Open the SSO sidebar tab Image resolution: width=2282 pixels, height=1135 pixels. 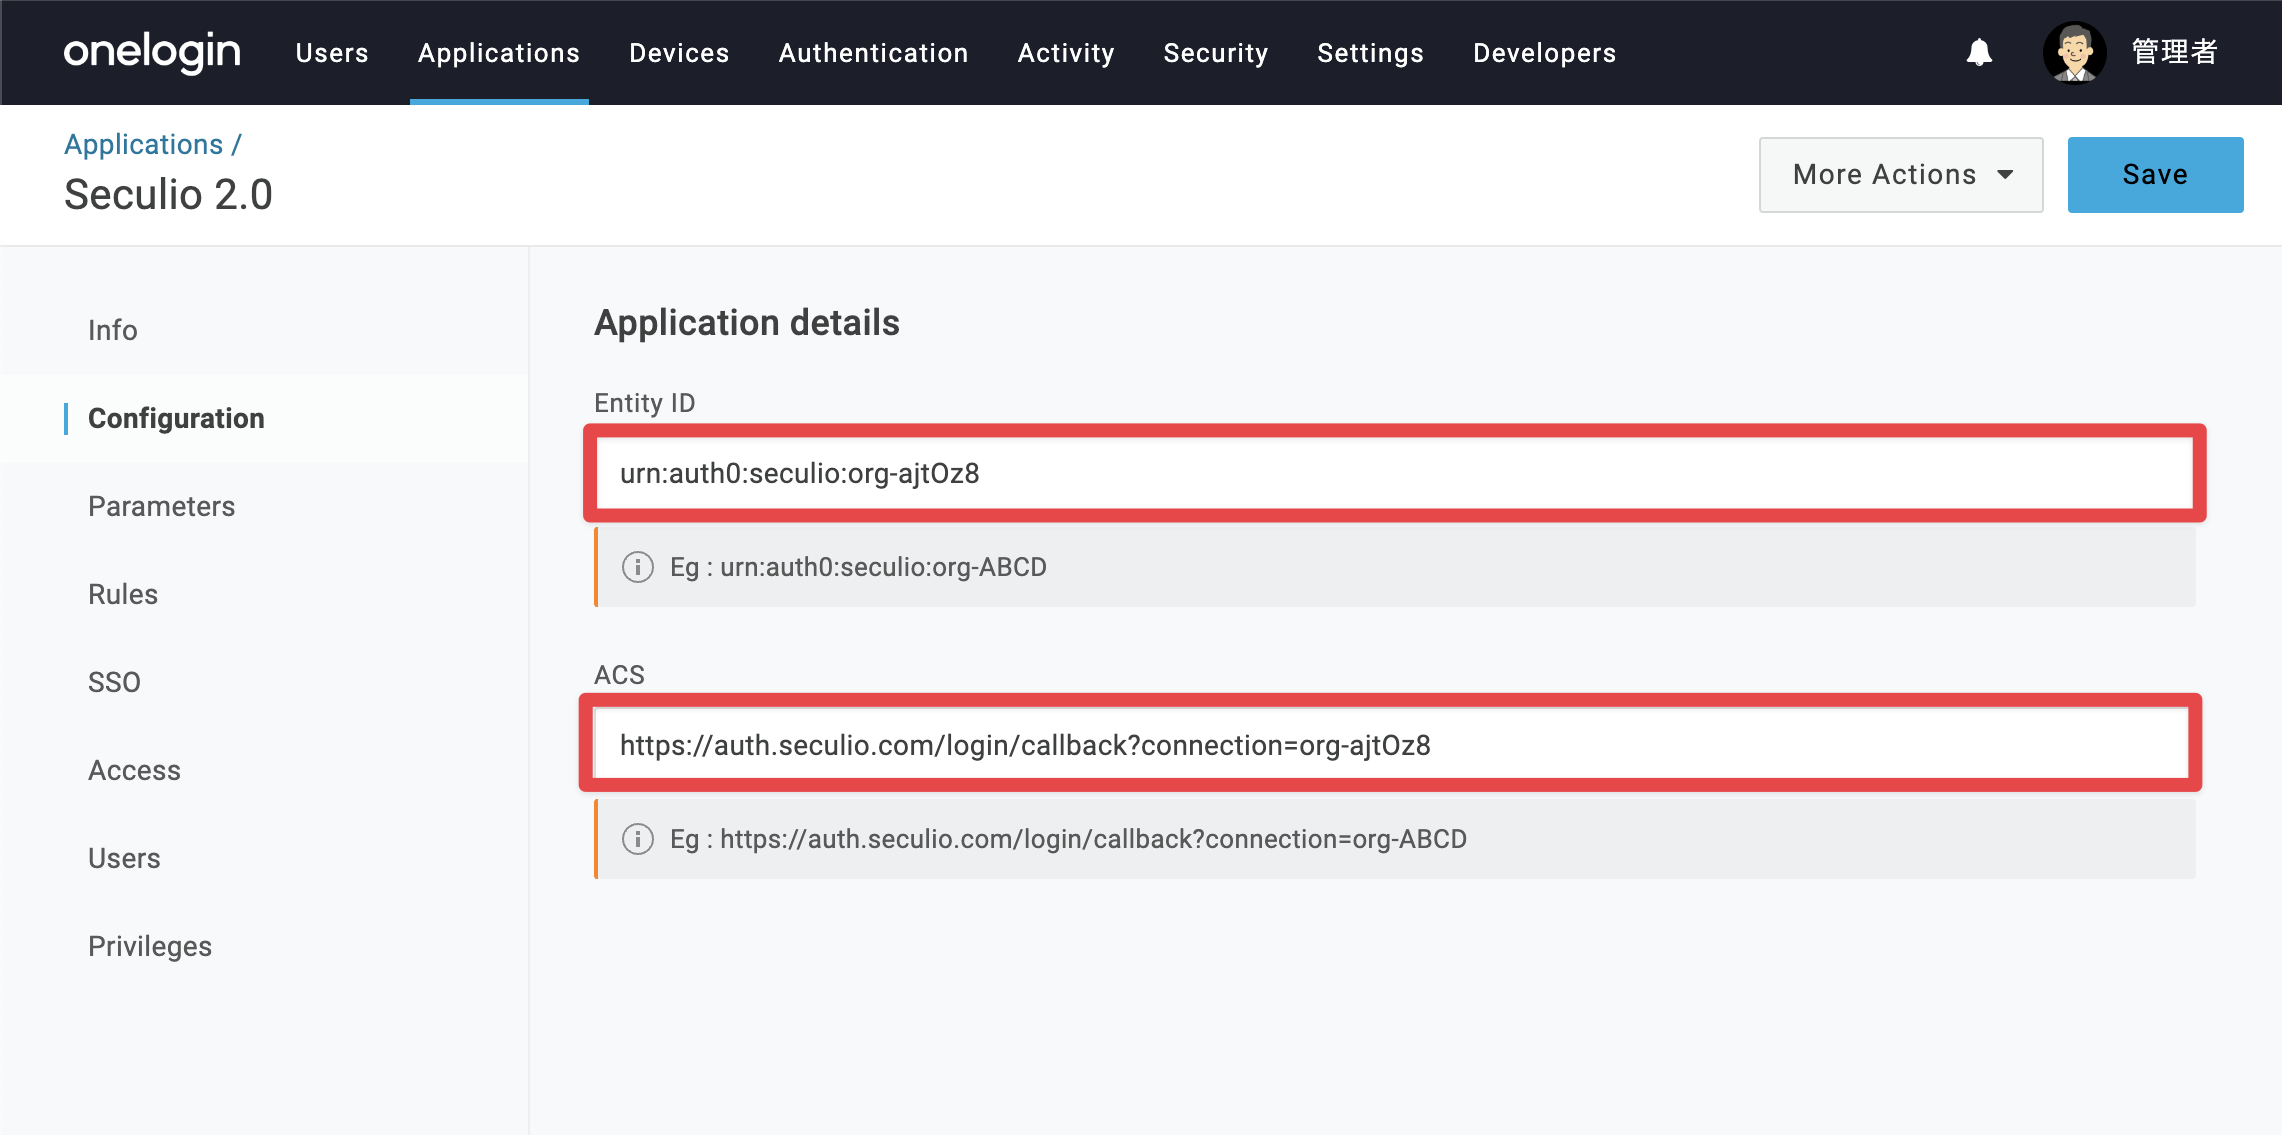[114, 682]
